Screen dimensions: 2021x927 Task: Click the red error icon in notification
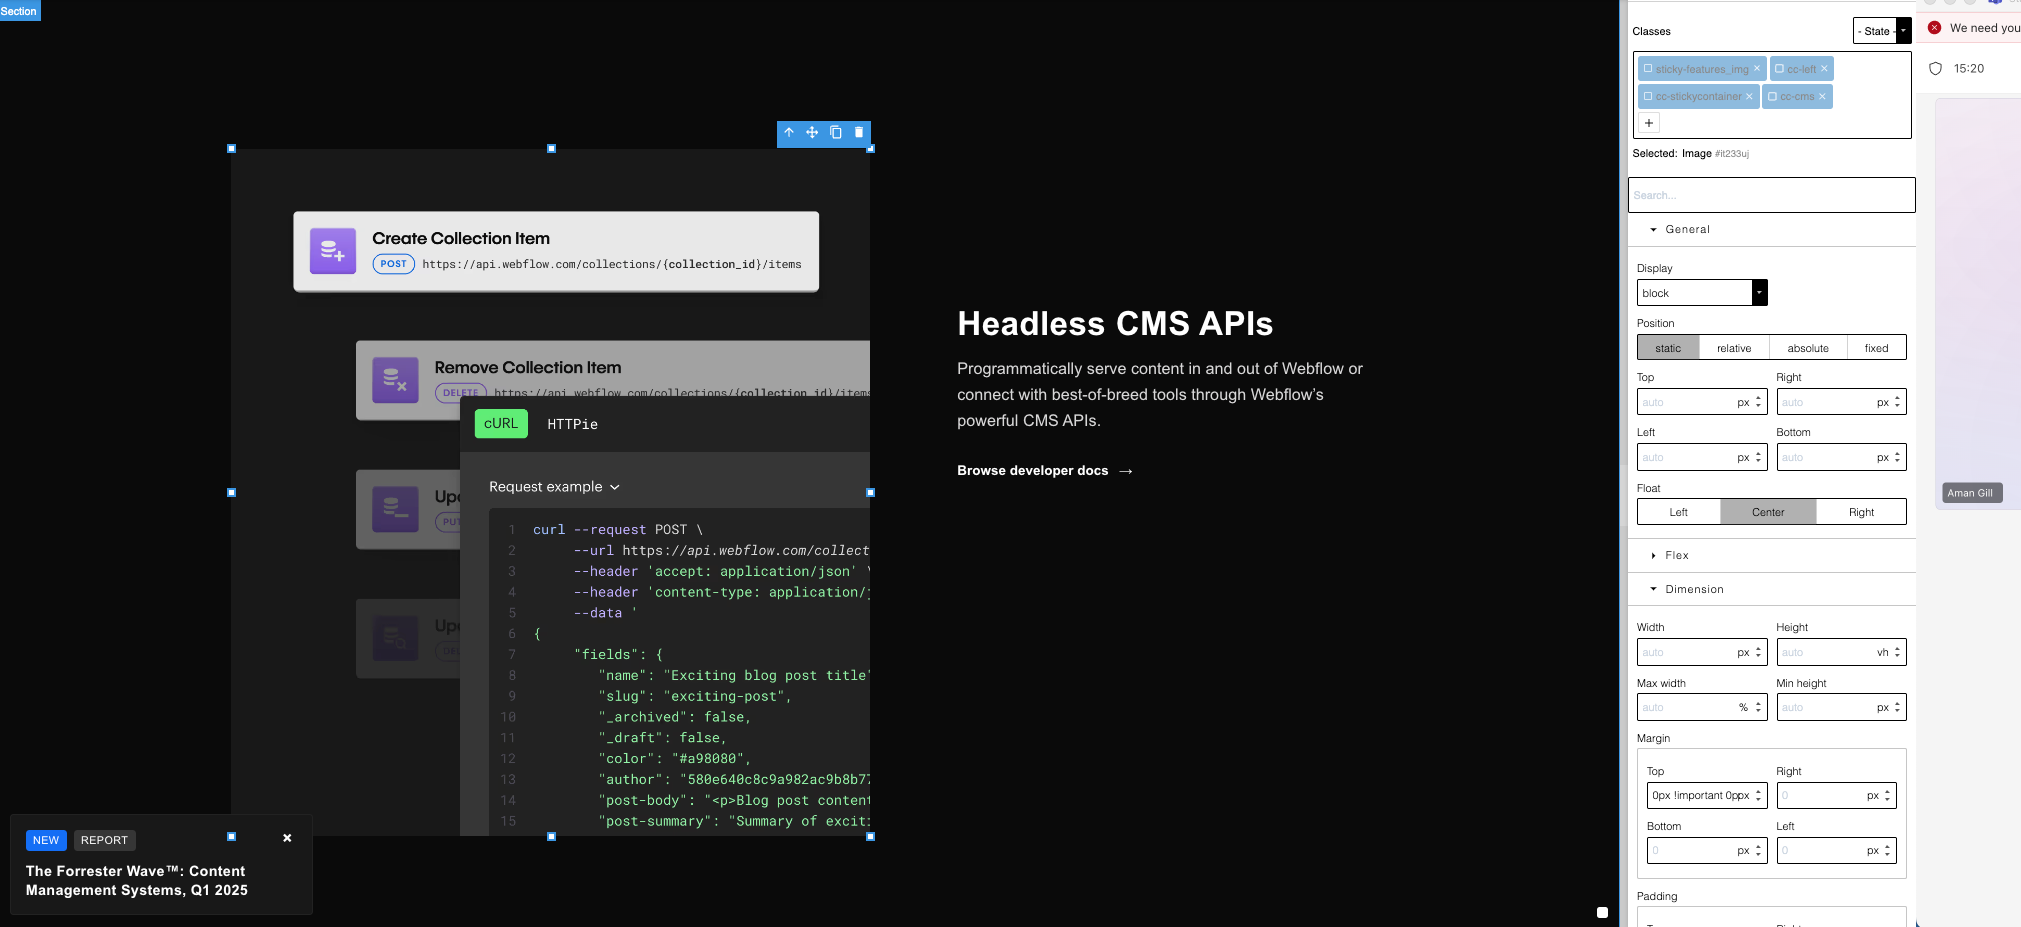coord(1935,28)
